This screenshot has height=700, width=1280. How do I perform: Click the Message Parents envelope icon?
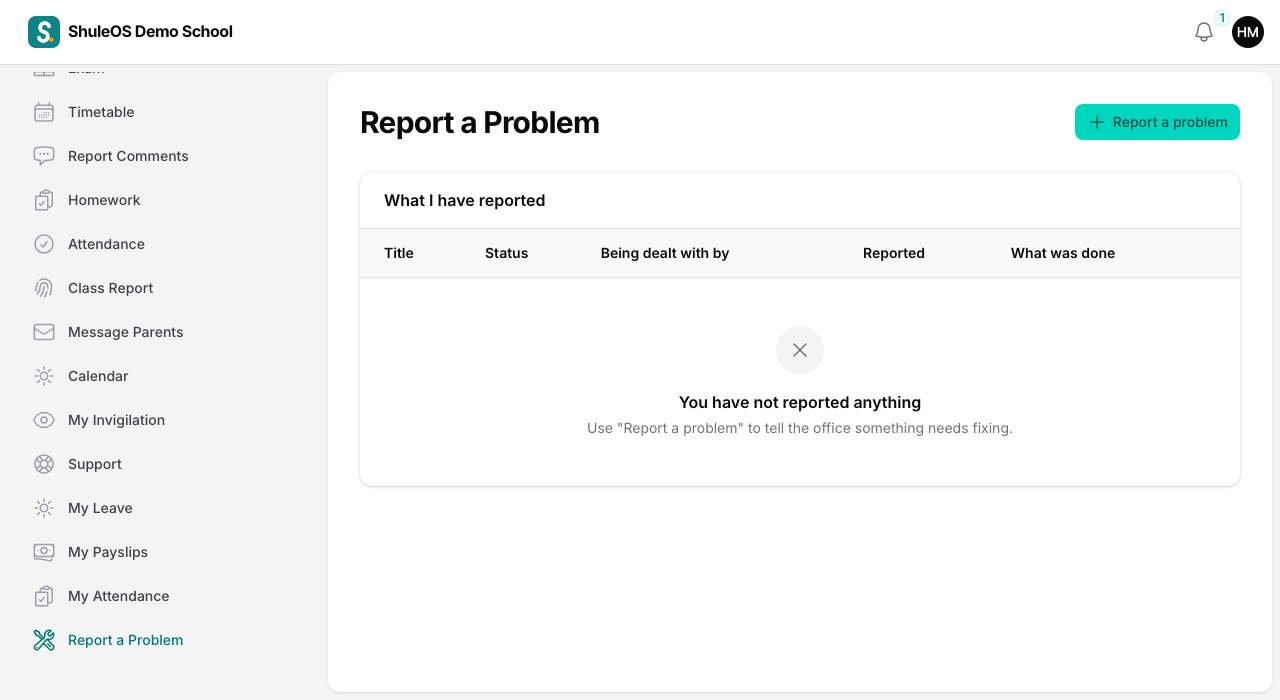pyautogui.click(x=44, y=332)
